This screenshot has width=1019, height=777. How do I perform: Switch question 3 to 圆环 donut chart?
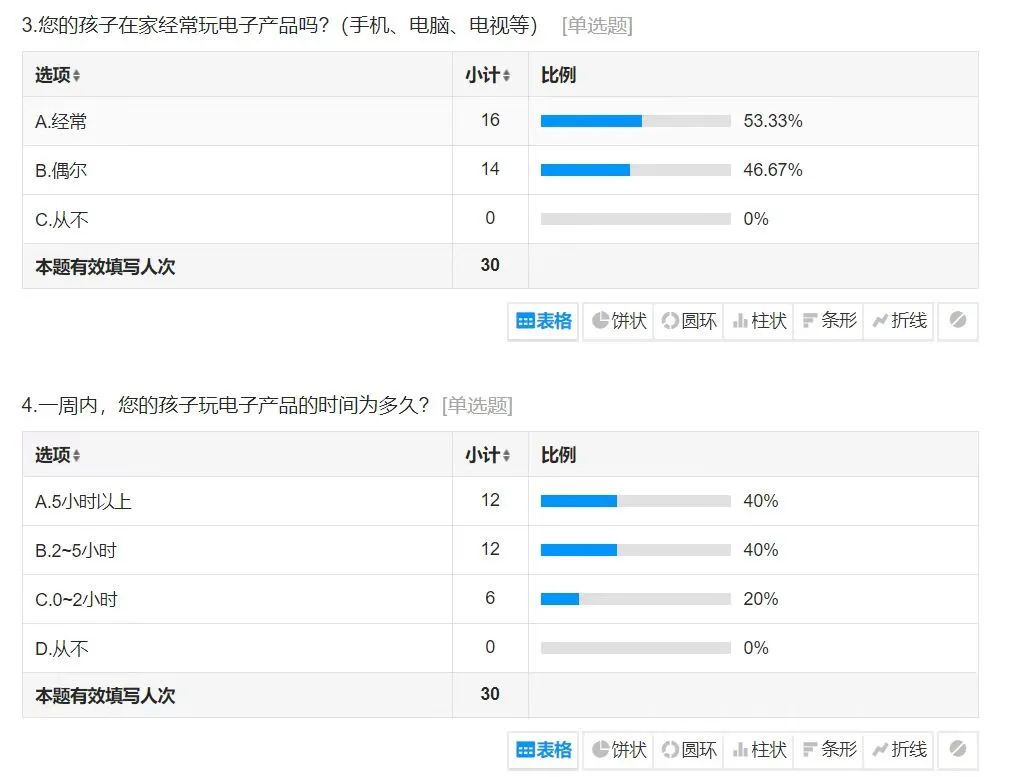(x=688, y=321)
